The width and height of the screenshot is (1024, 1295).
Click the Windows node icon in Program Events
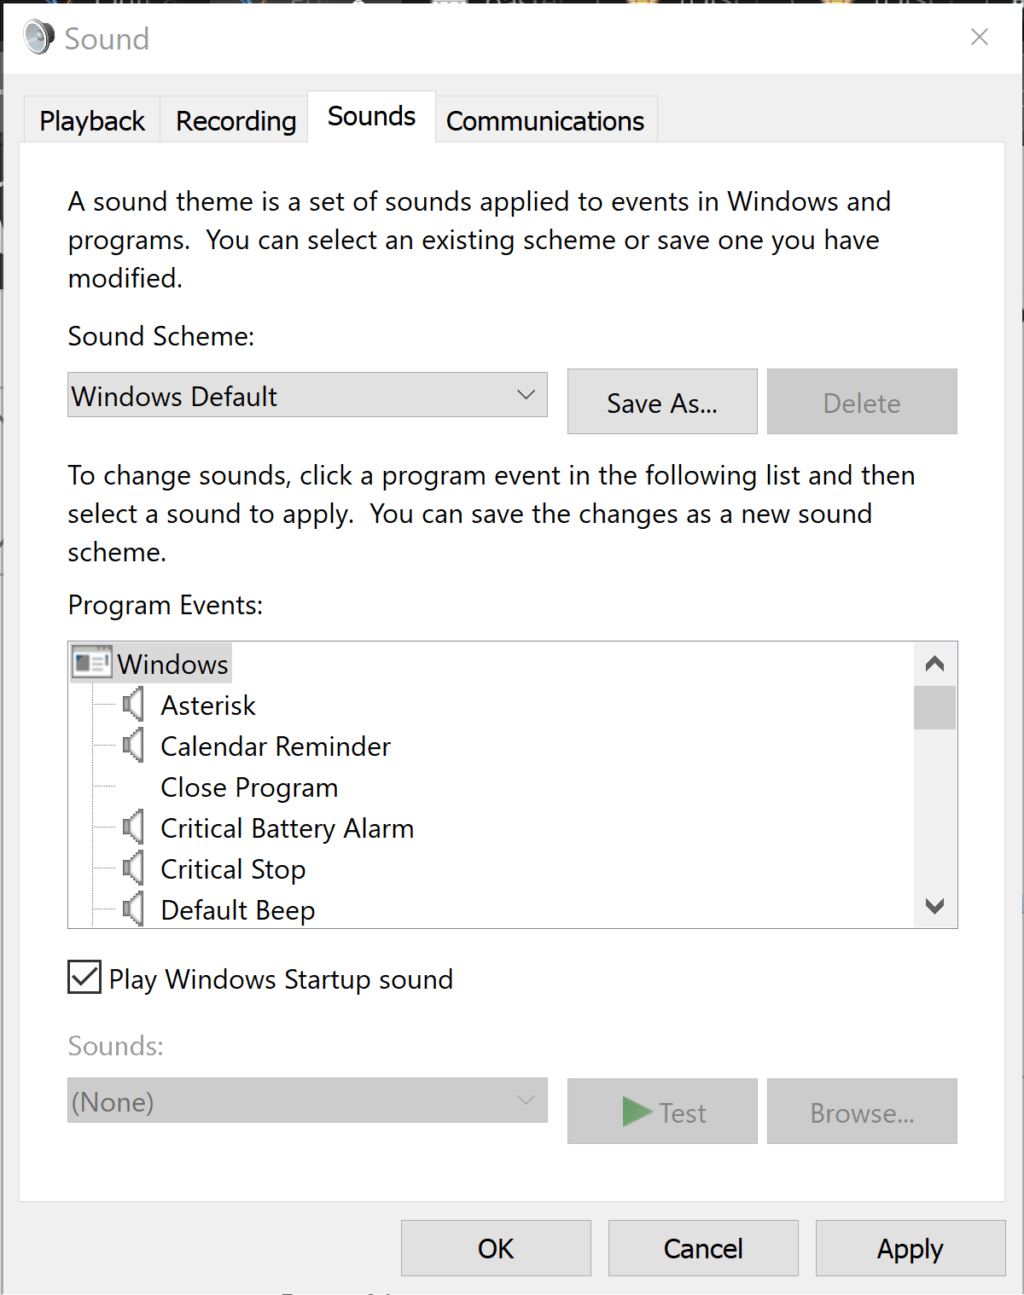pyautogui.click(x=91, y=662)
